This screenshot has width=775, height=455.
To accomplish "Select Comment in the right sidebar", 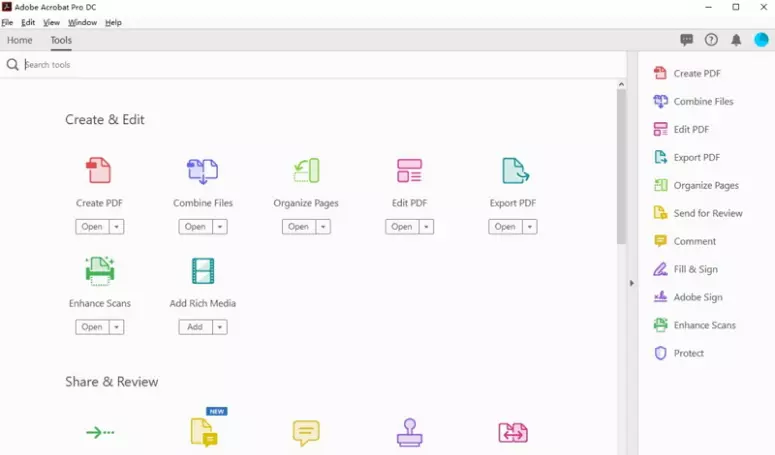I will pos(685,241).
